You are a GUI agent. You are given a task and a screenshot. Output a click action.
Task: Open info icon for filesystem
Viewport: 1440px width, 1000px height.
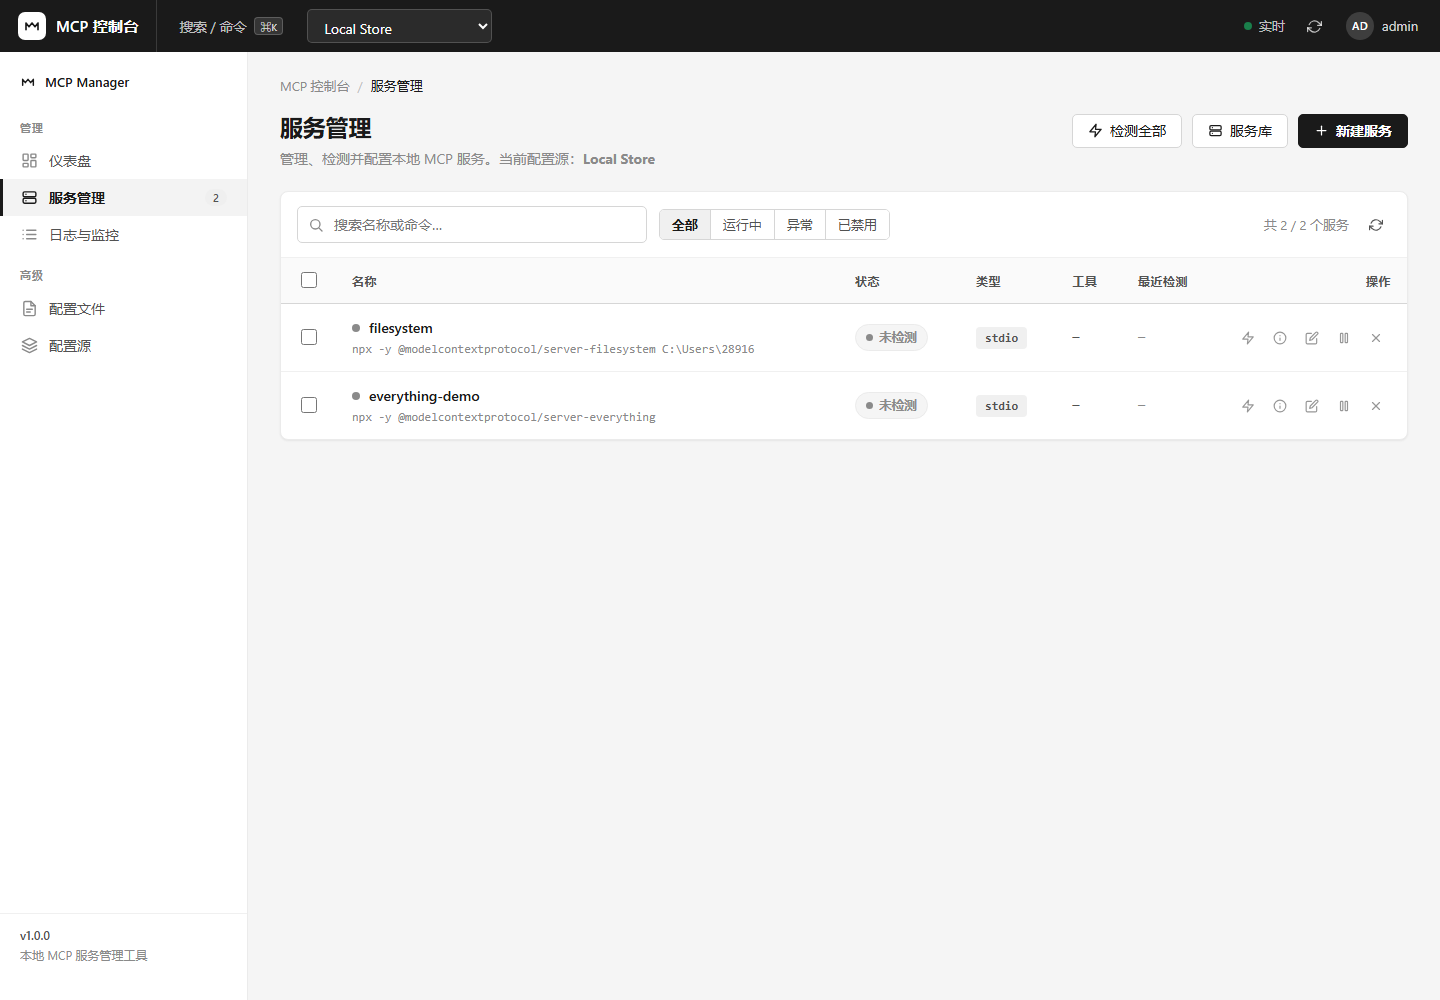pyautogui.click(x=1280, y=338)
